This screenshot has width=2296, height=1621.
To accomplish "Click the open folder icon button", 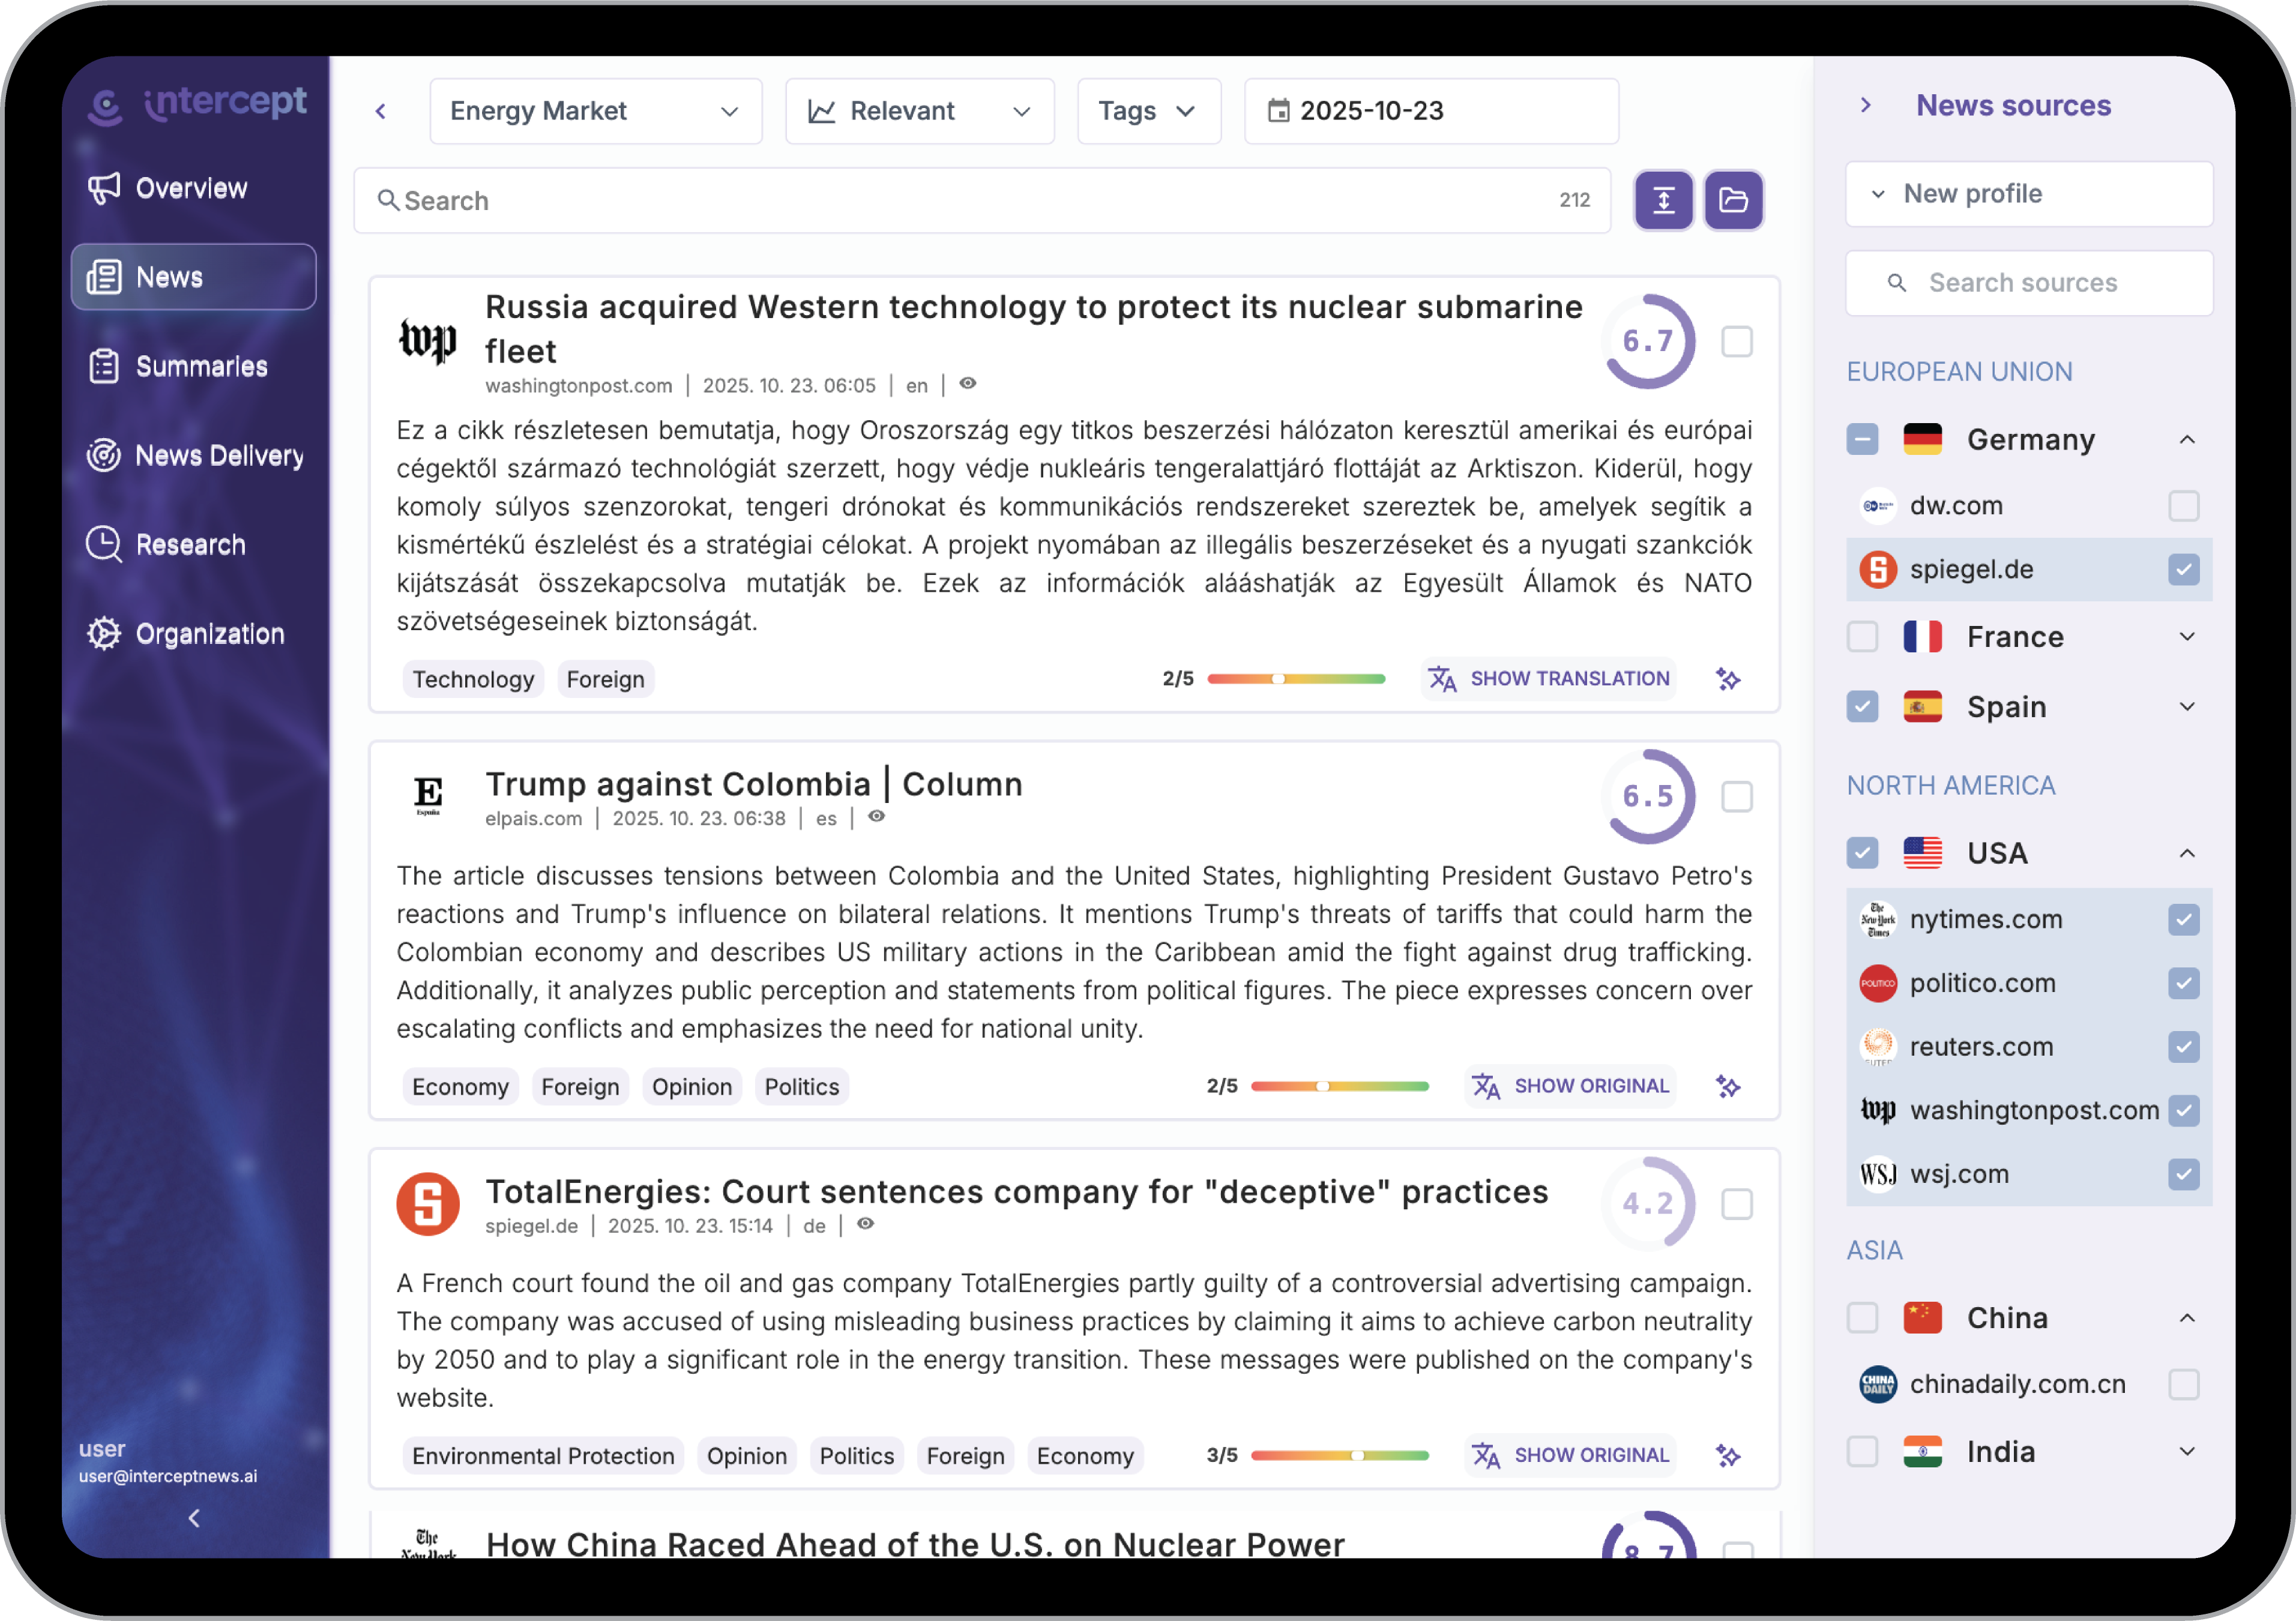I will (1733, 200).
